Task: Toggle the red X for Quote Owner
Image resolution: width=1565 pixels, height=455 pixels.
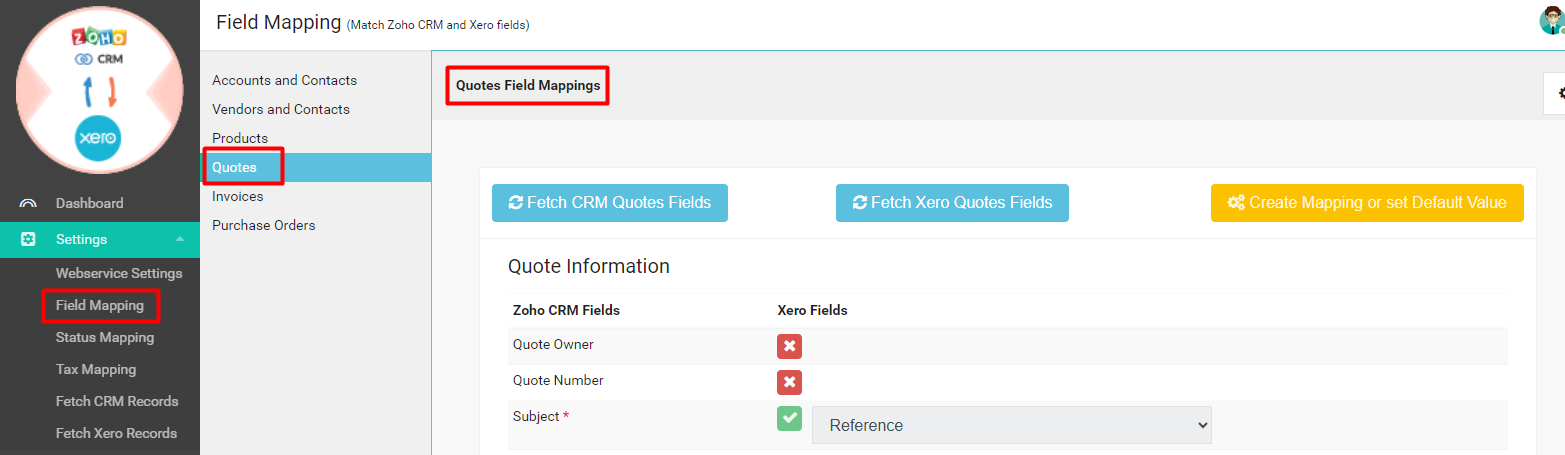Action: click(789, 346)
